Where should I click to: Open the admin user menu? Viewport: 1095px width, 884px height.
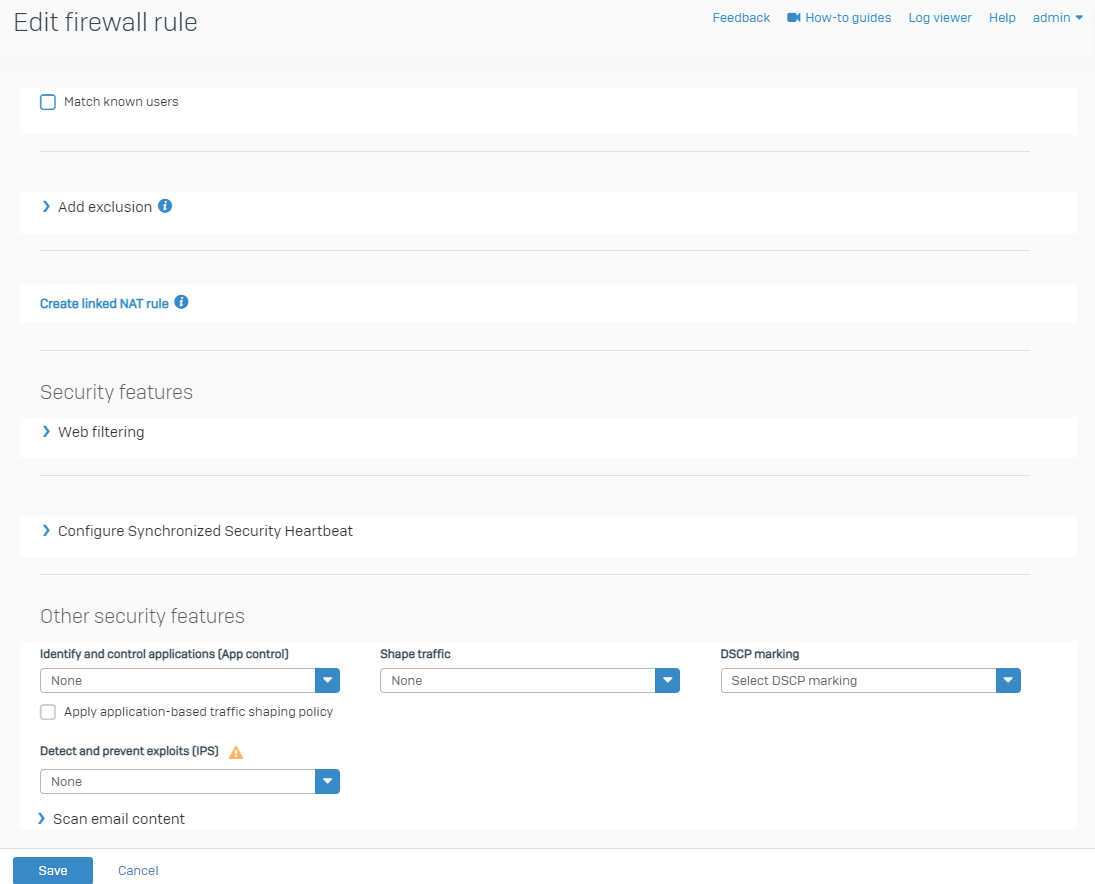click(1057, 18)
